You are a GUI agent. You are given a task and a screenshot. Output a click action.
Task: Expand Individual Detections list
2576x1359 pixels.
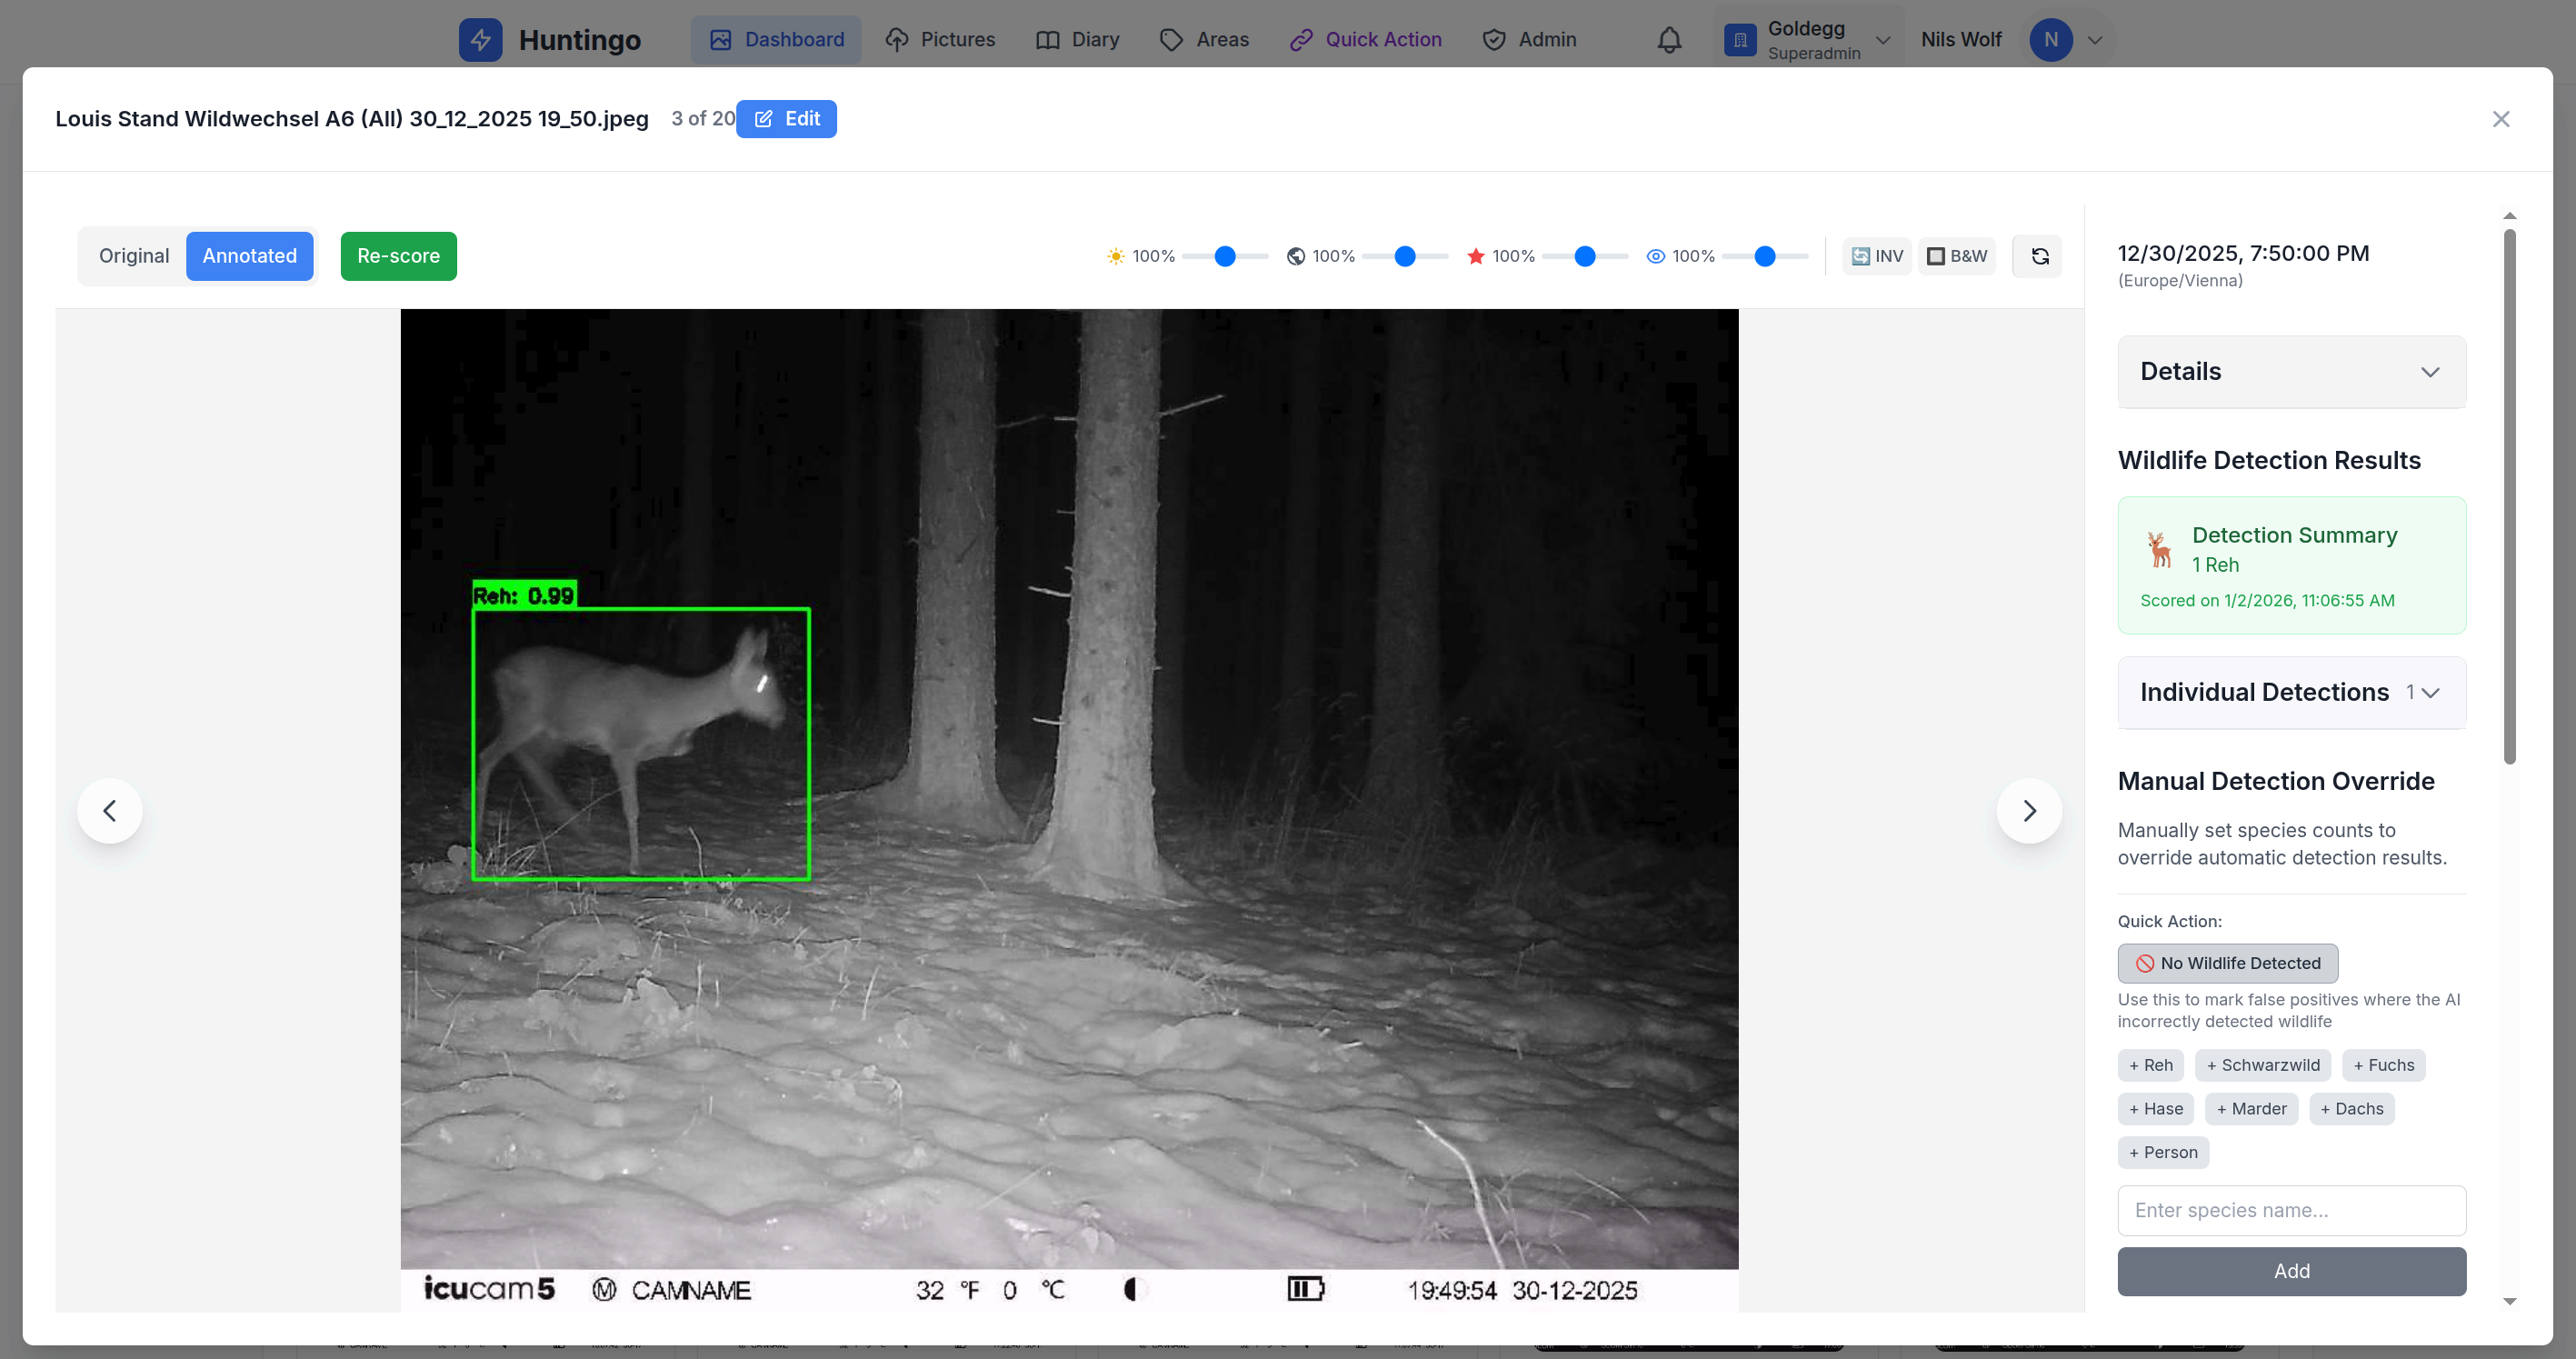point(2291,693)
